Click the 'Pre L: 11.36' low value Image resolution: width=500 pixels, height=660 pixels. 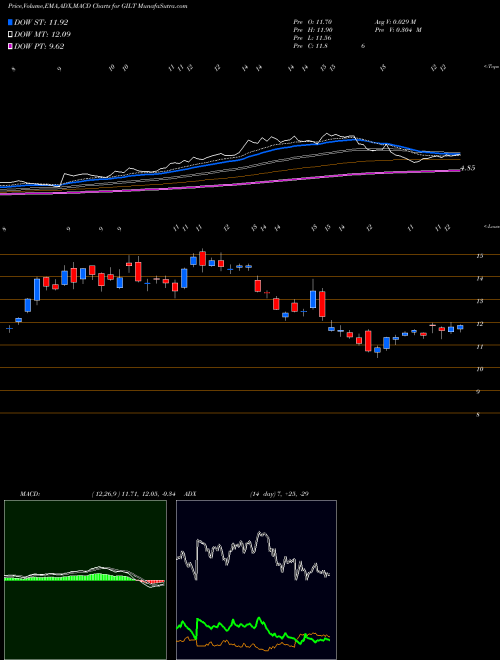click(313, 38)
